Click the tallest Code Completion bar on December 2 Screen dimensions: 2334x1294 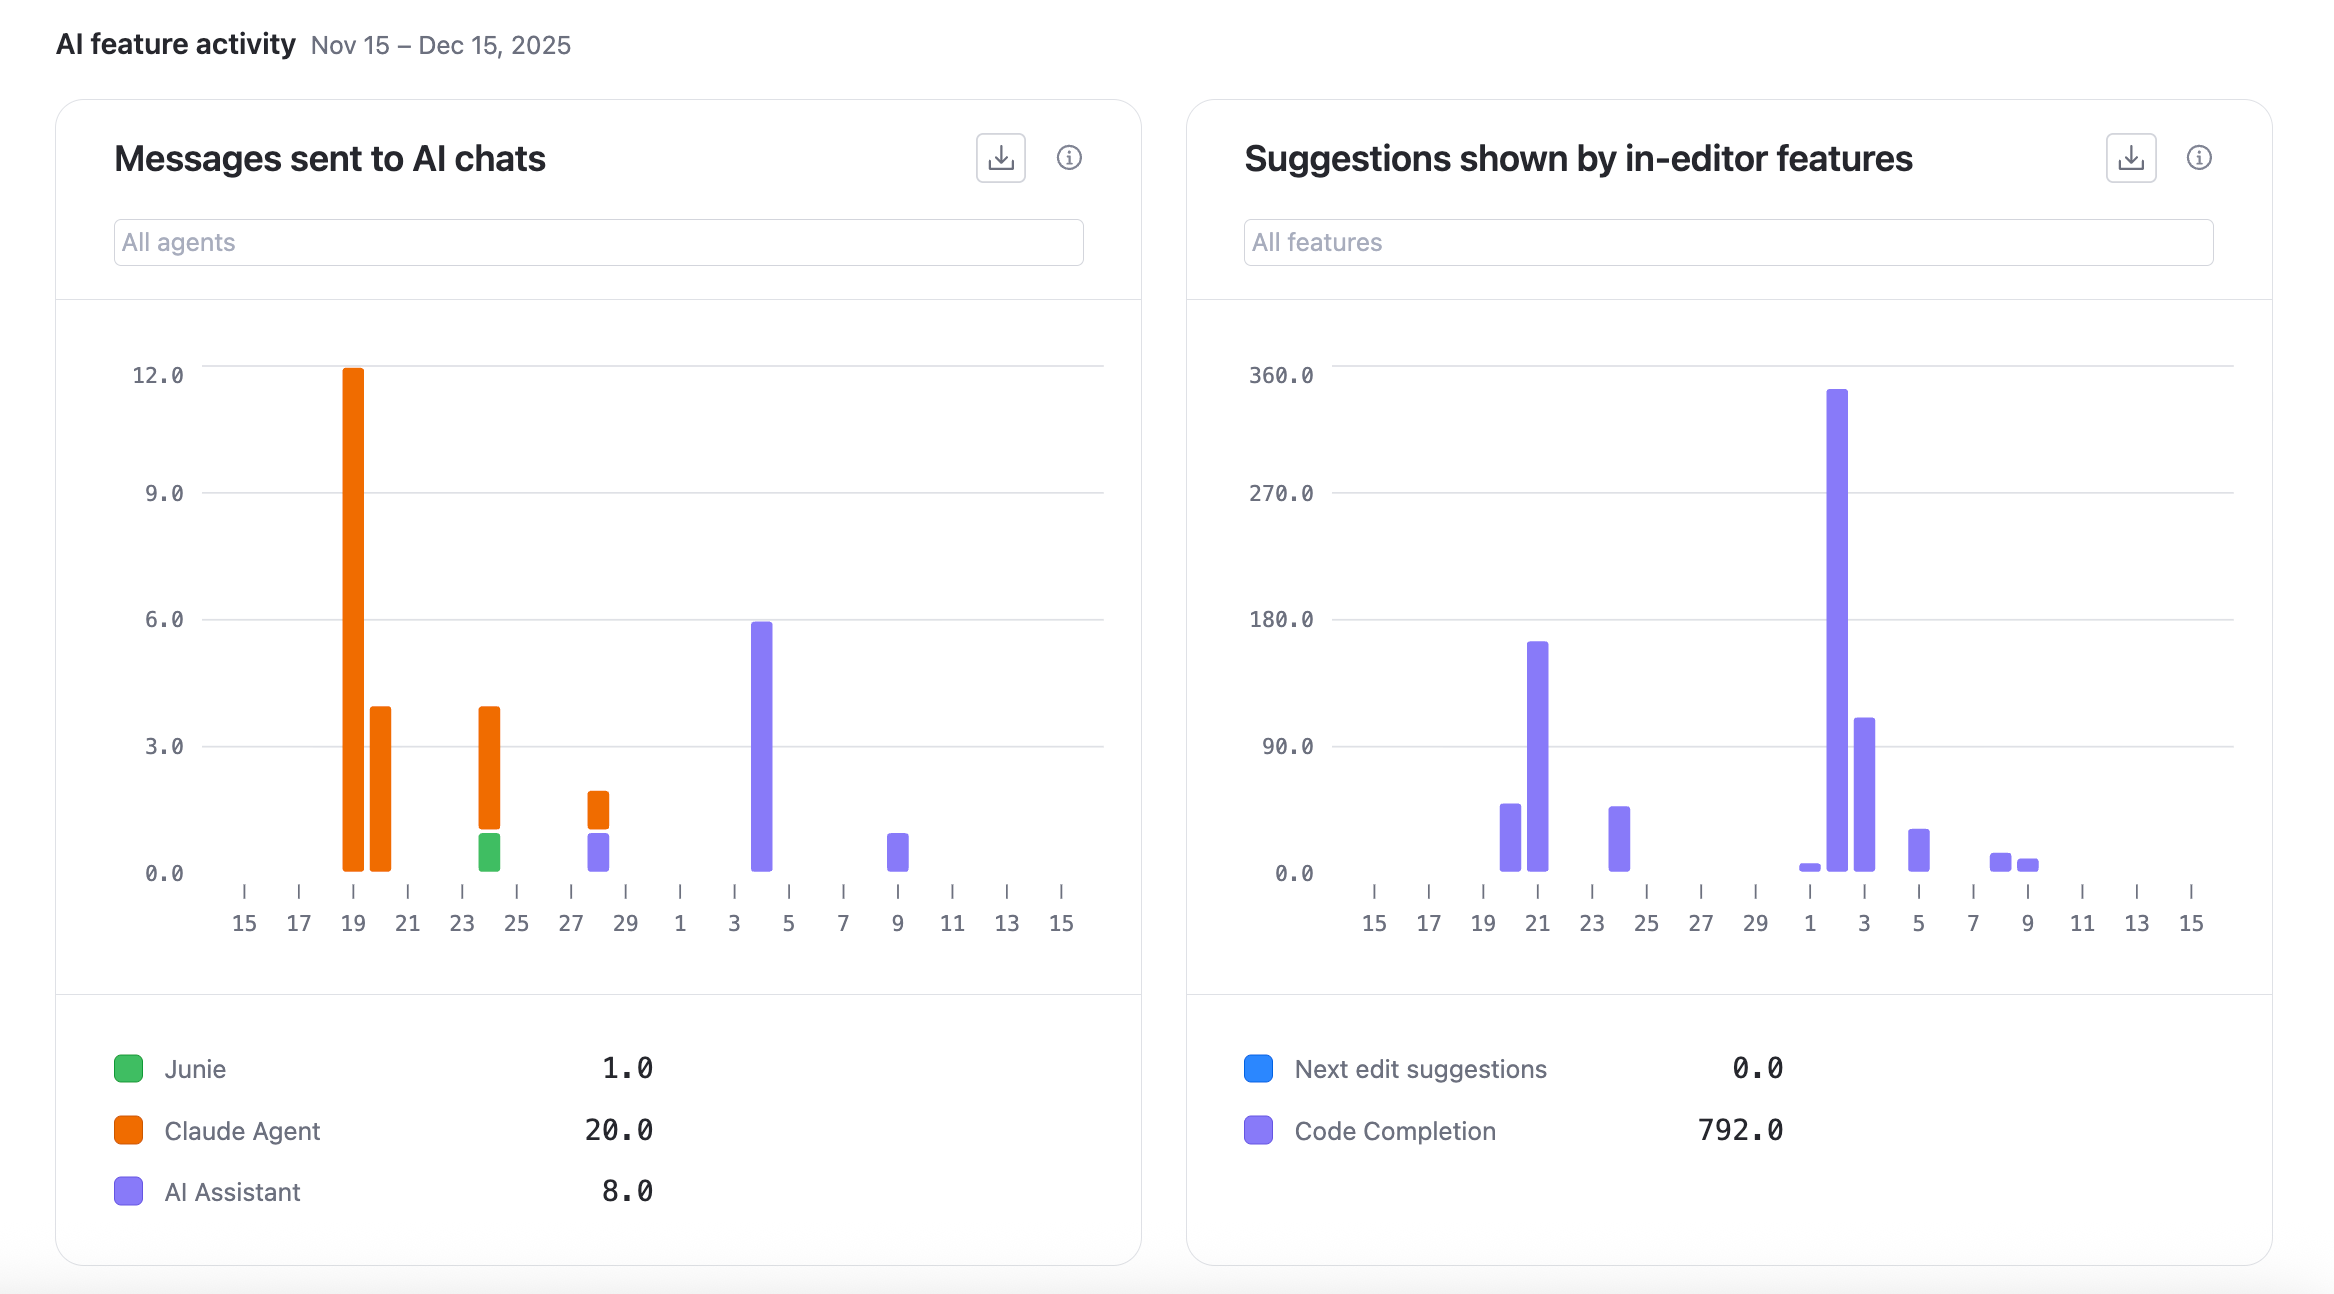tap(1838, 630)
